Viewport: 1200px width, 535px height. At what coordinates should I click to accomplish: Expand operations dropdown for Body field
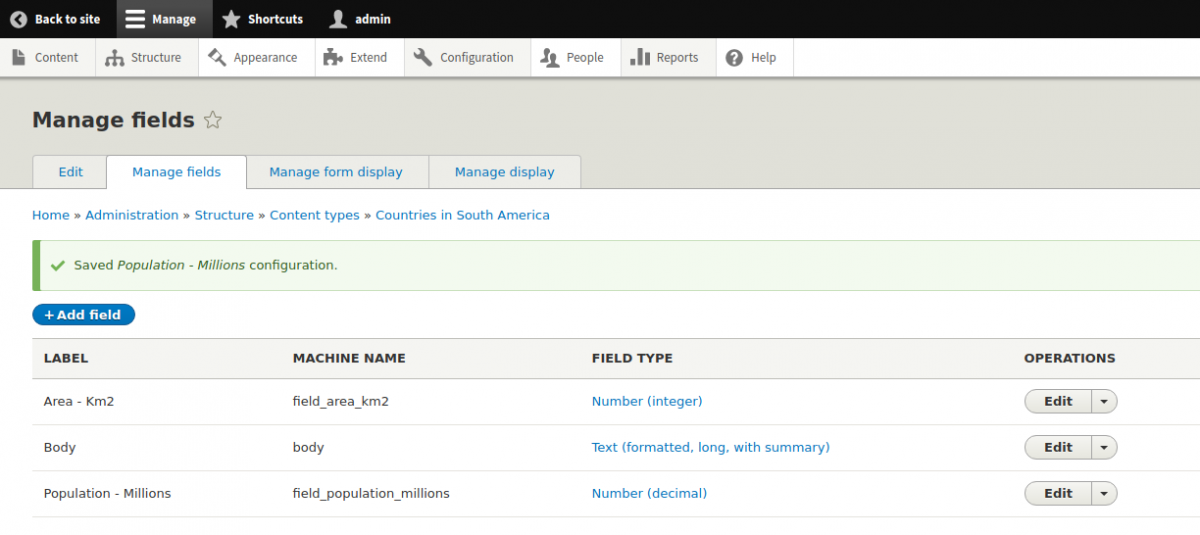click(1104, 447)
